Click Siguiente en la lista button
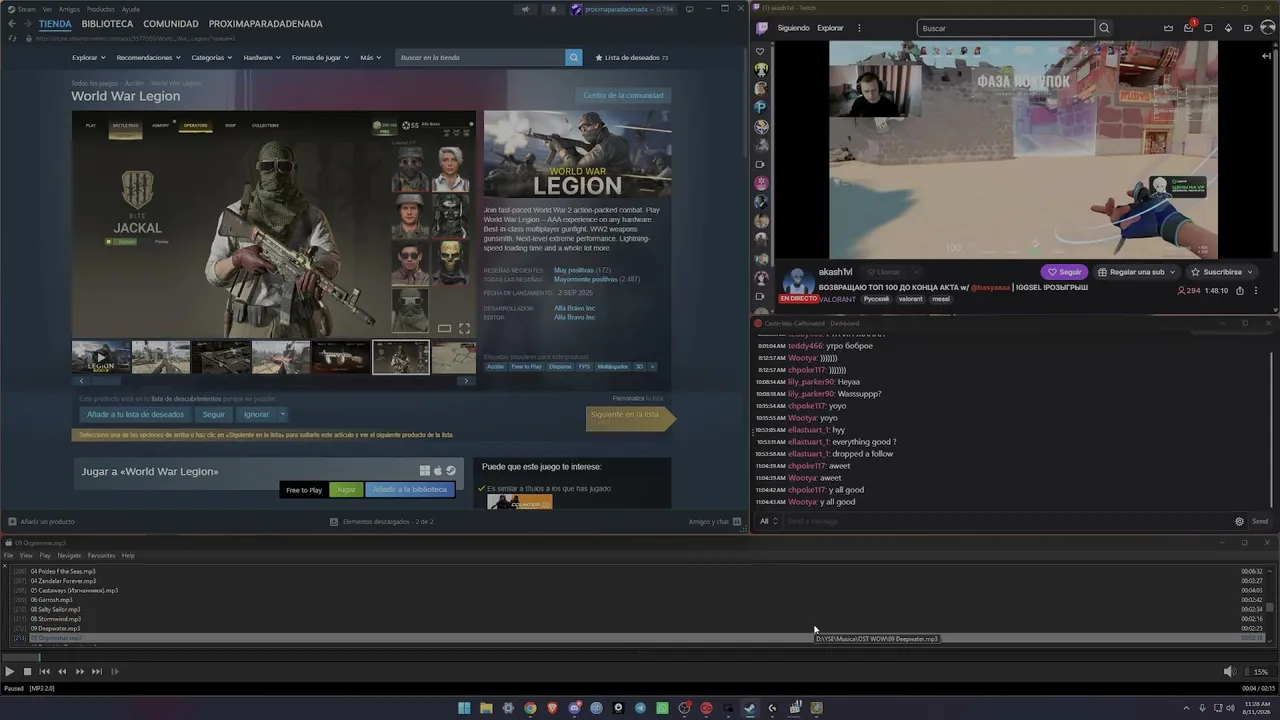The image size is (1280, 720). (x=629, y=418)
